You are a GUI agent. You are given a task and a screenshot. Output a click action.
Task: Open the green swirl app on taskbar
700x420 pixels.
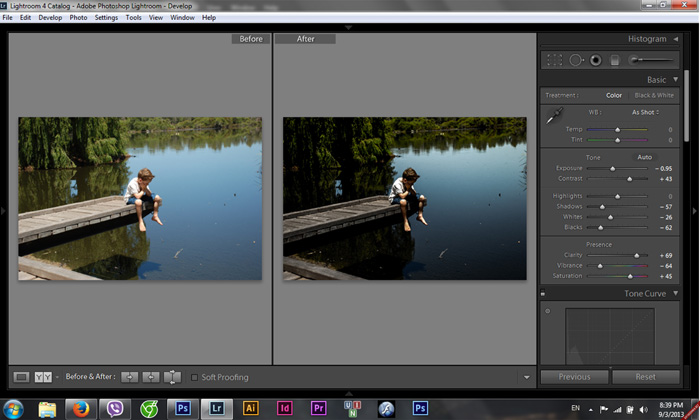coord(149,409)
